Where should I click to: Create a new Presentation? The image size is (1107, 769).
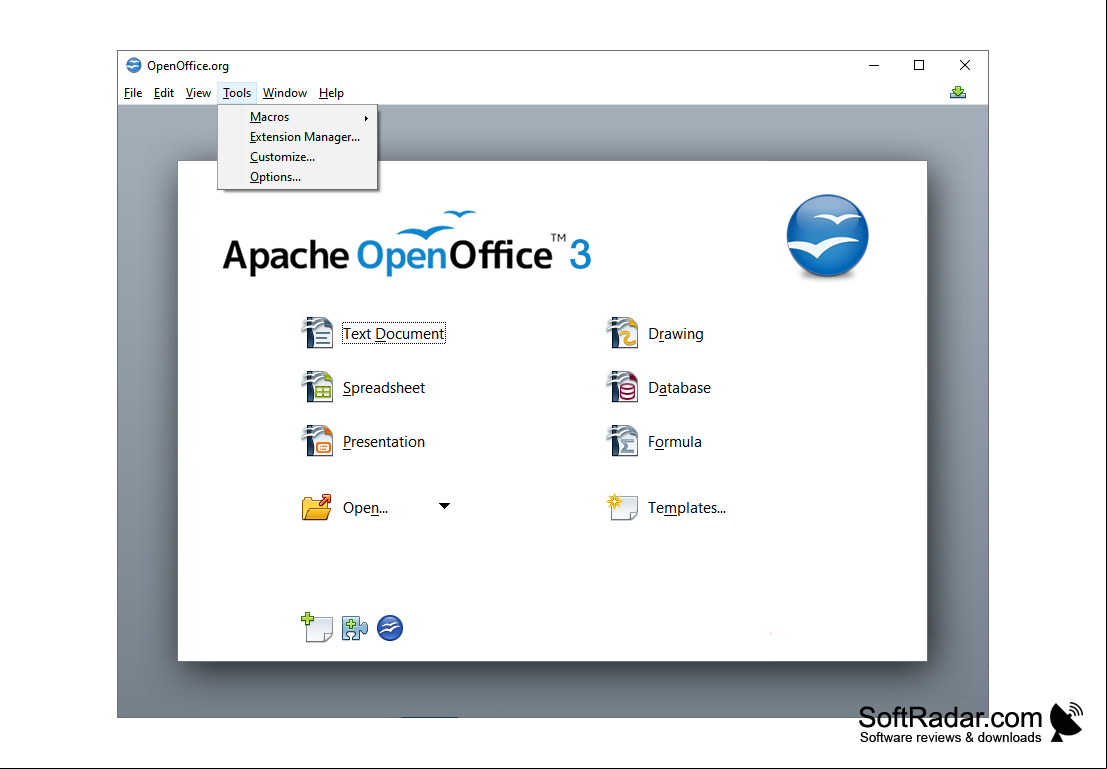pos(383,441)
